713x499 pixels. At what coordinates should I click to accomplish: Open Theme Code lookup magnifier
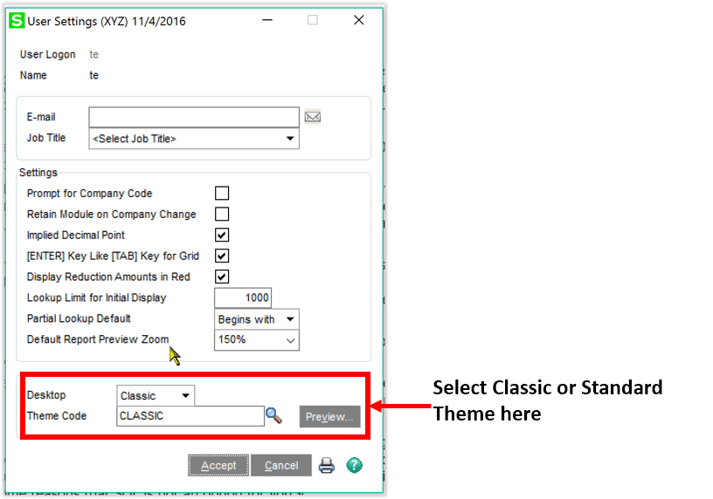(x=273, y=416)
